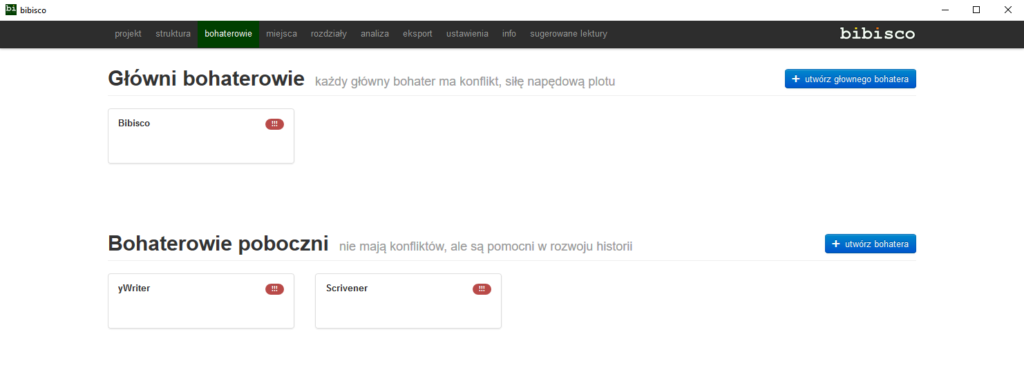Close the bibisco window
This screenshot has width=1024, height=381.
coord(1008,10)
